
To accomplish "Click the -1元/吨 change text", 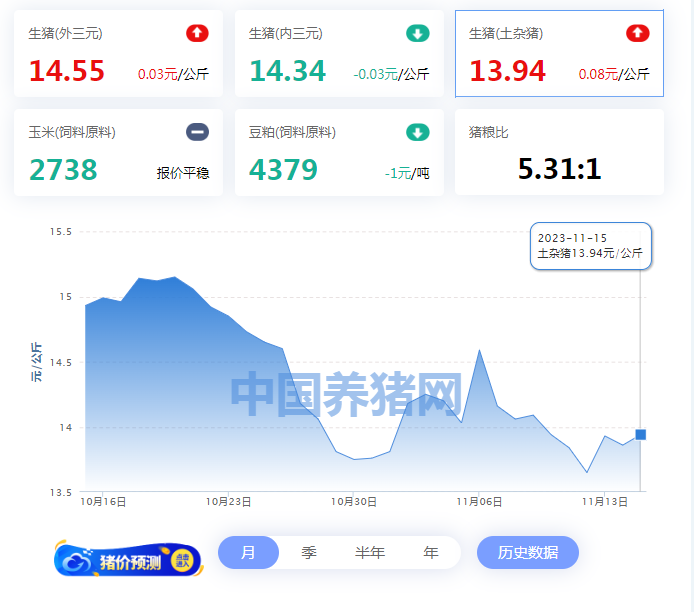I will pyautogui.click(x=407, y=173).
